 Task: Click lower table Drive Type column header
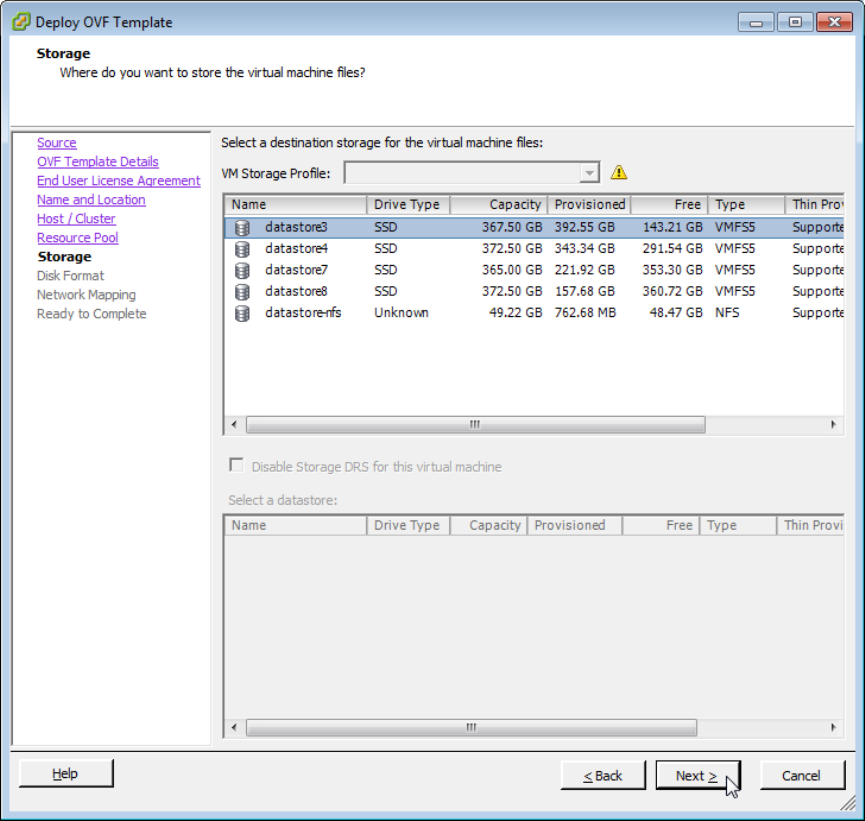click(x=408, y=526)
